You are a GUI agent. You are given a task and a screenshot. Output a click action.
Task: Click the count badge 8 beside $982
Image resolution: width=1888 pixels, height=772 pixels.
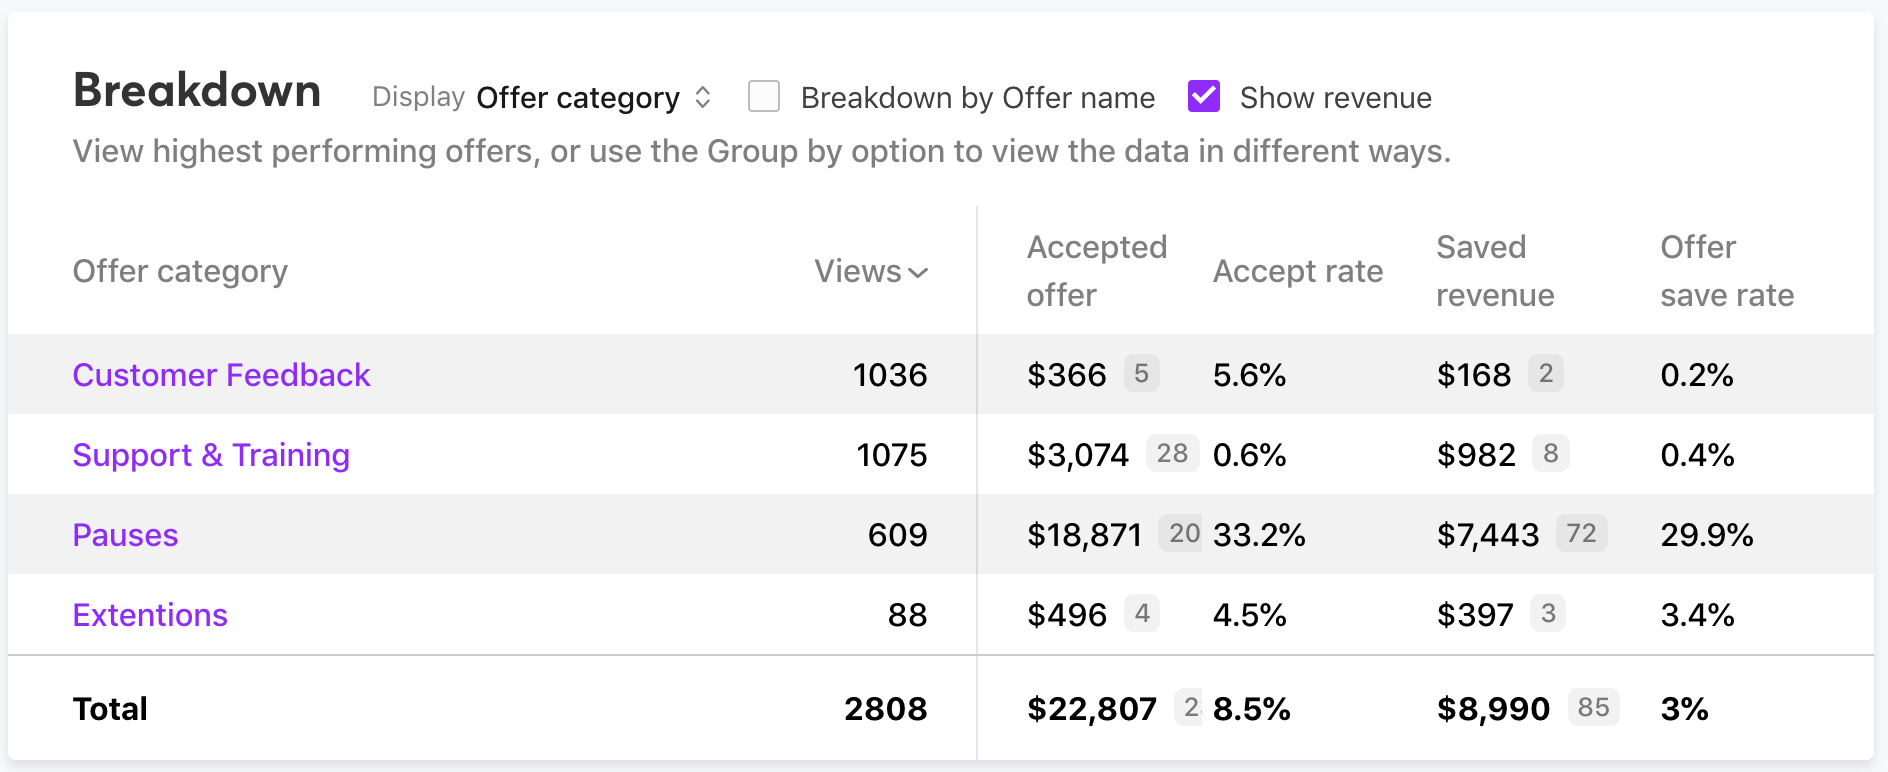[1550, 454]
